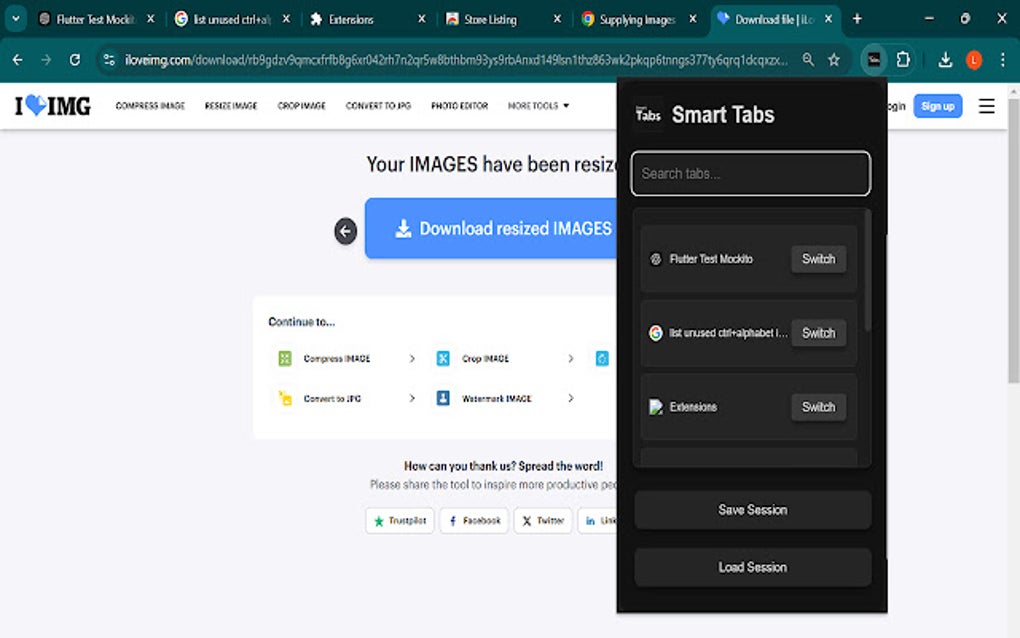The height and width of the screenshot is (638, 1020).
Task: Click the Download resized IMAGES button
Action: [x=500, y=228]
